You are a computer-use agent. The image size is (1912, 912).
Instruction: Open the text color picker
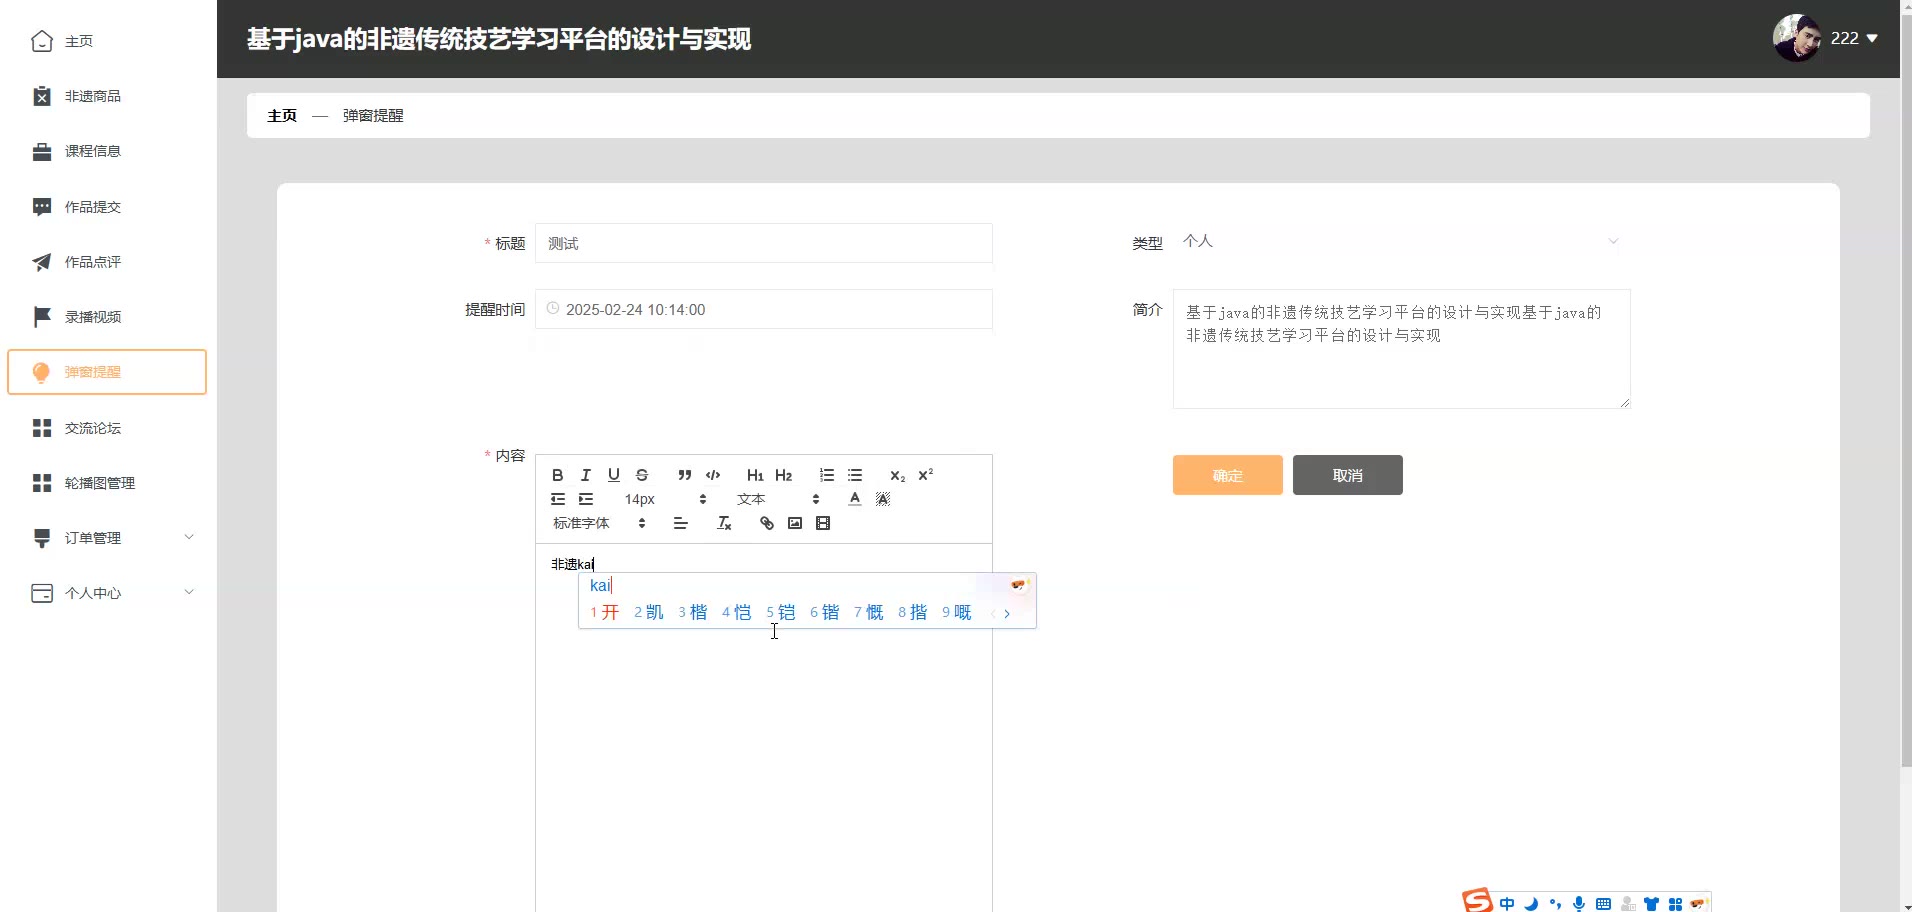click(x=855, y=499)
